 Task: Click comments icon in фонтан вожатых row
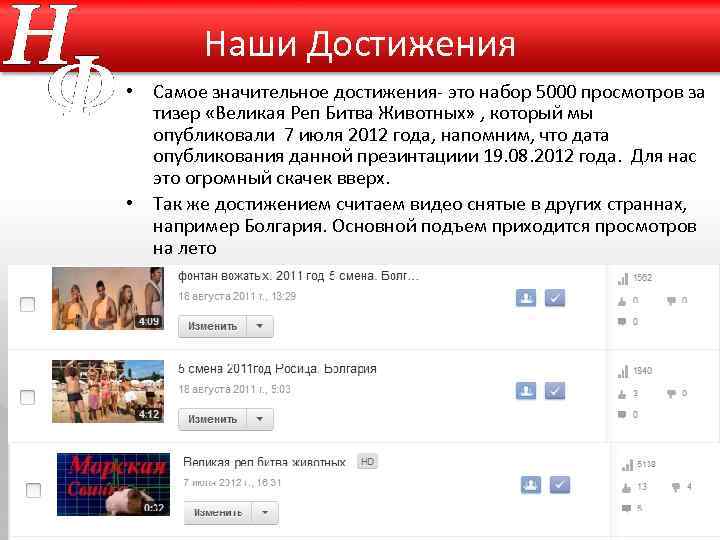click(x=622, y=322)
